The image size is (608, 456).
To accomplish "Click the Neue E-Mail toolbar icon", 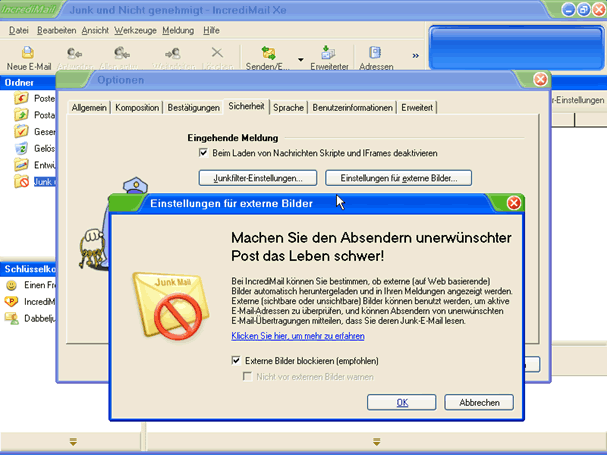I will click(28, 52).
